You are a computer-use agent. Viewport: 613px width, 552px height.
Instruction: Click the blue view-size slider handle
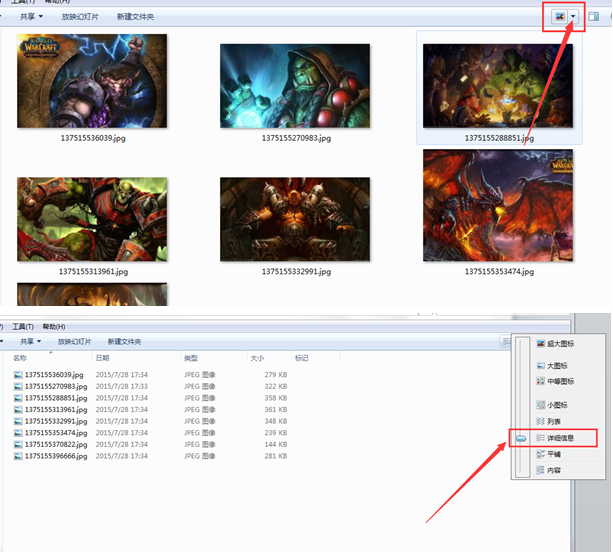point(521,439)
